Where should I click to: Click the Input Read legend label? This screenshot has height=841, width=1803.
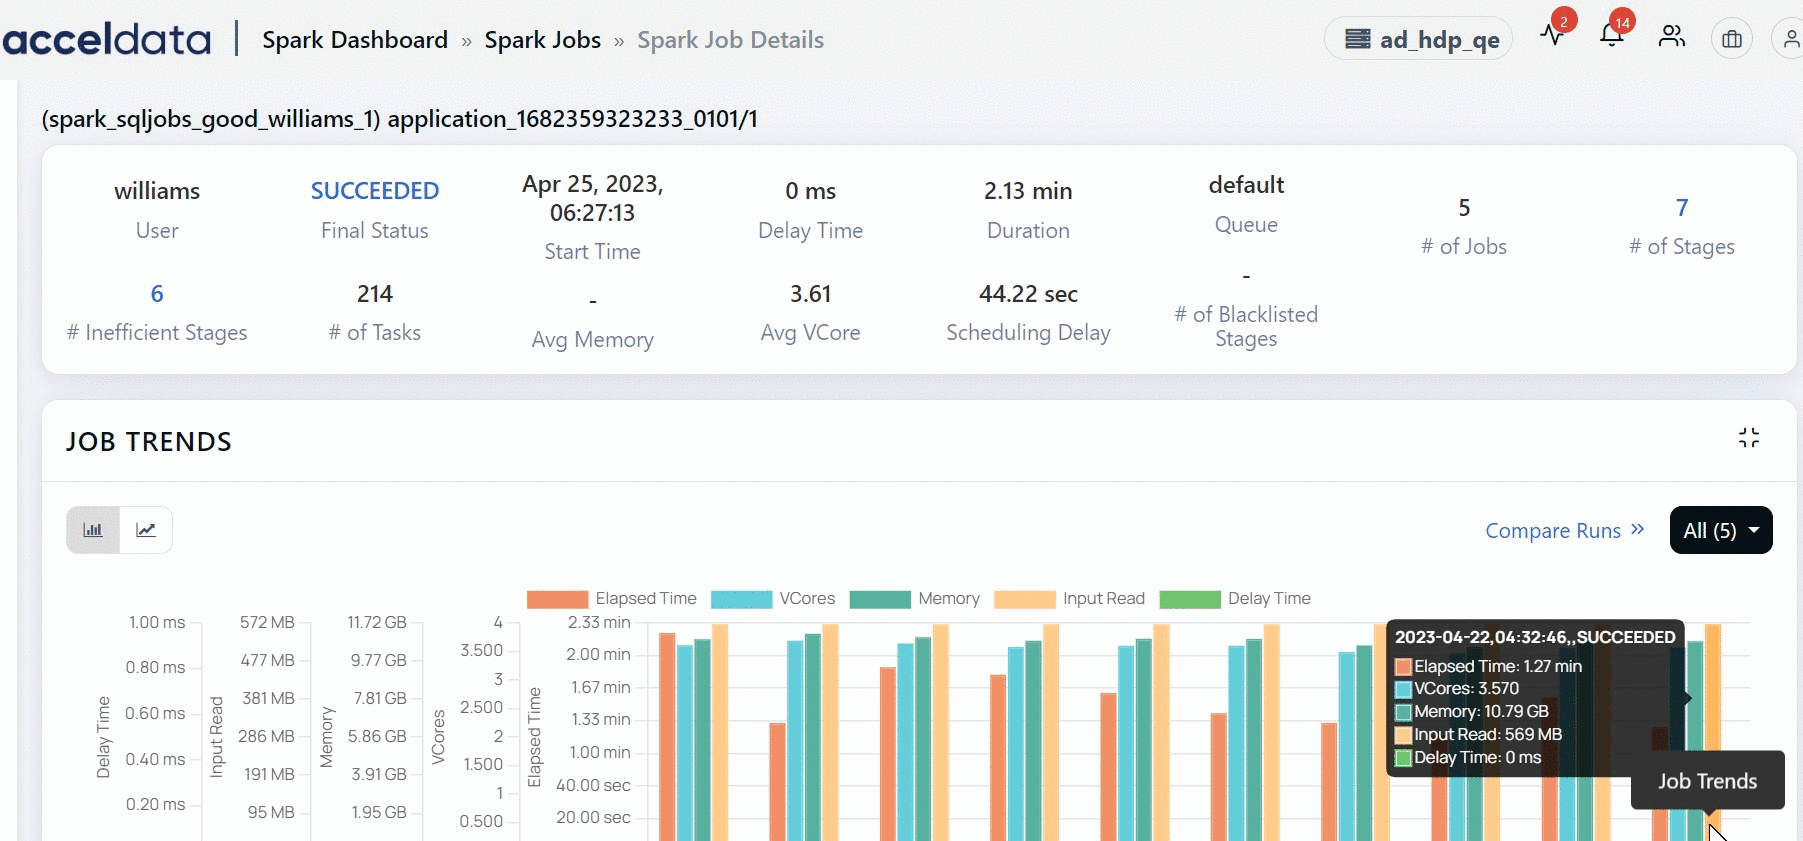point(1103,599)
